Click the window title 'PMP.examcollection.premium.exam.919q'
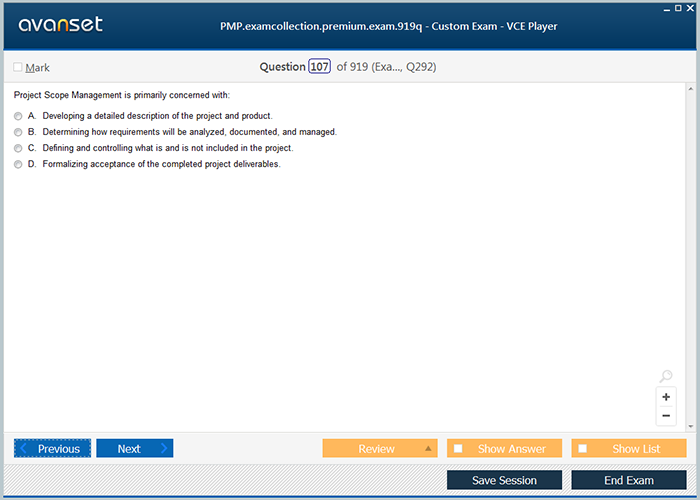 pyautogui.click(x=321, y=26)
